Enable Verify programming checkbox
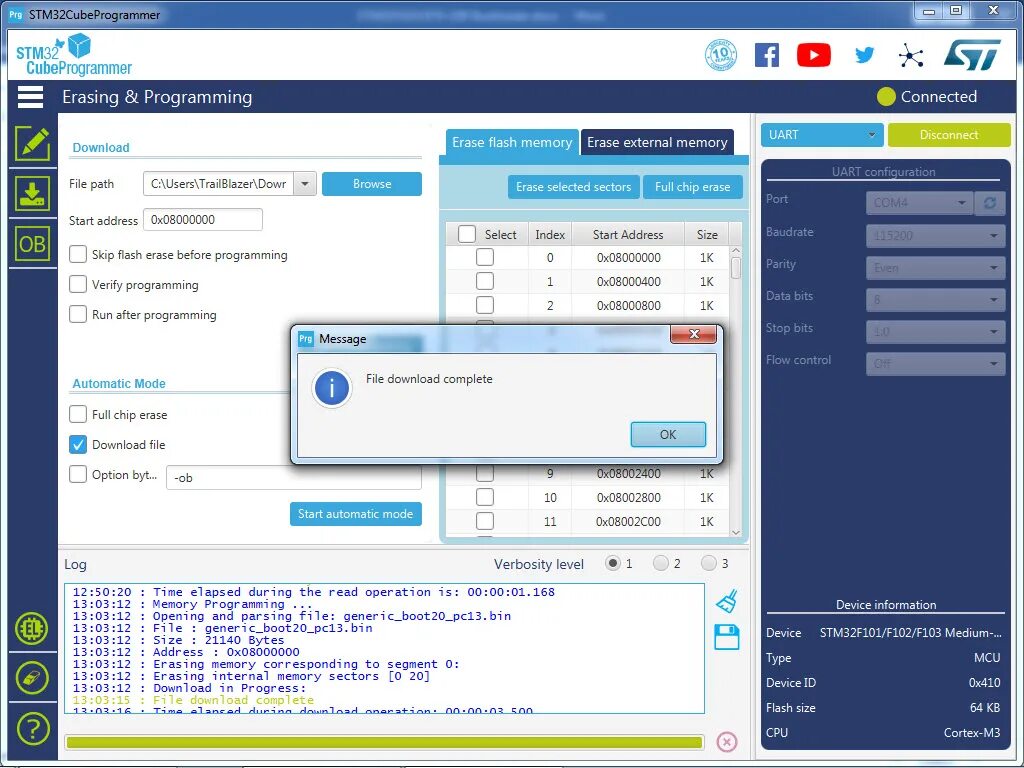Viewport: 1024px width, 768px height. 78,284
